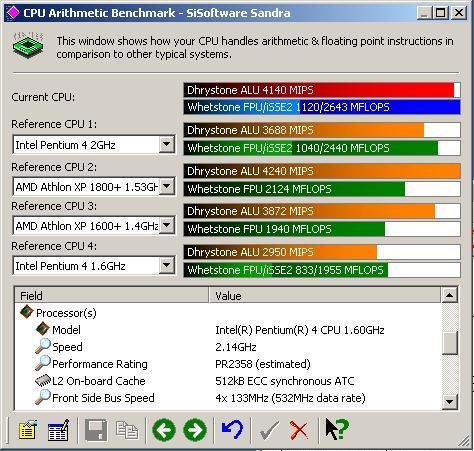Screen dimensions: 474x451
Task: Activate the context help cursor icon
Action: point(337,429)
